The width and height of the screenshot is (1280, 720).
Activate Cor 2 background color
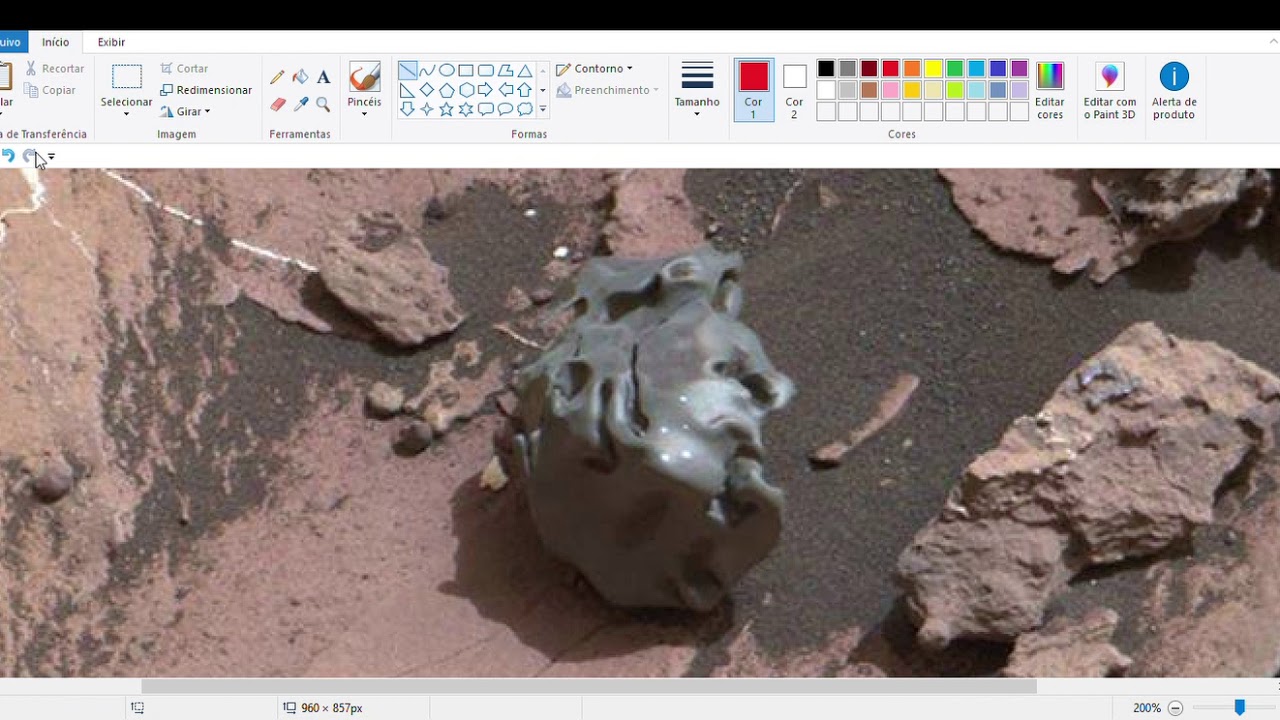coord(794,89)
